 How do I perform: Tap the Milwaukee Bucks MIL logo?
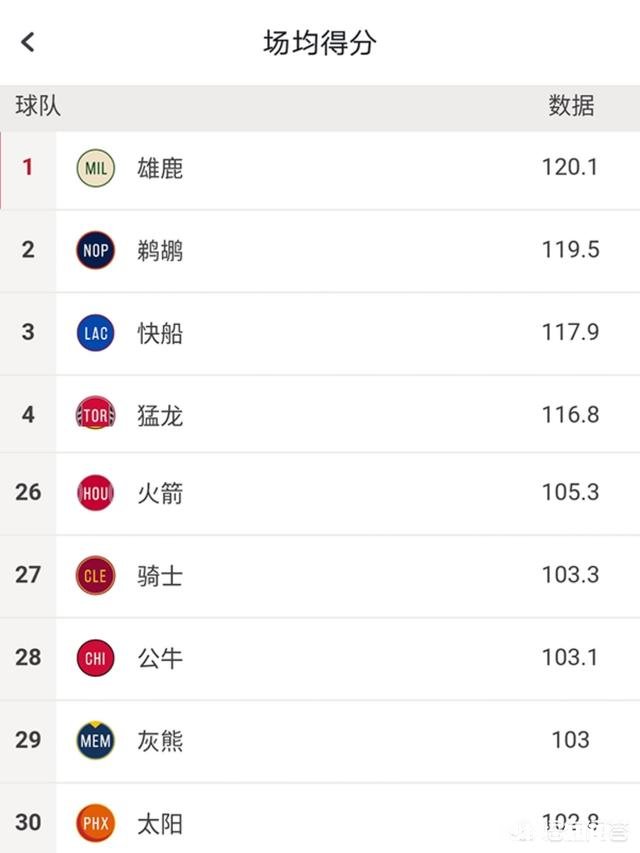tap(94, 168)
